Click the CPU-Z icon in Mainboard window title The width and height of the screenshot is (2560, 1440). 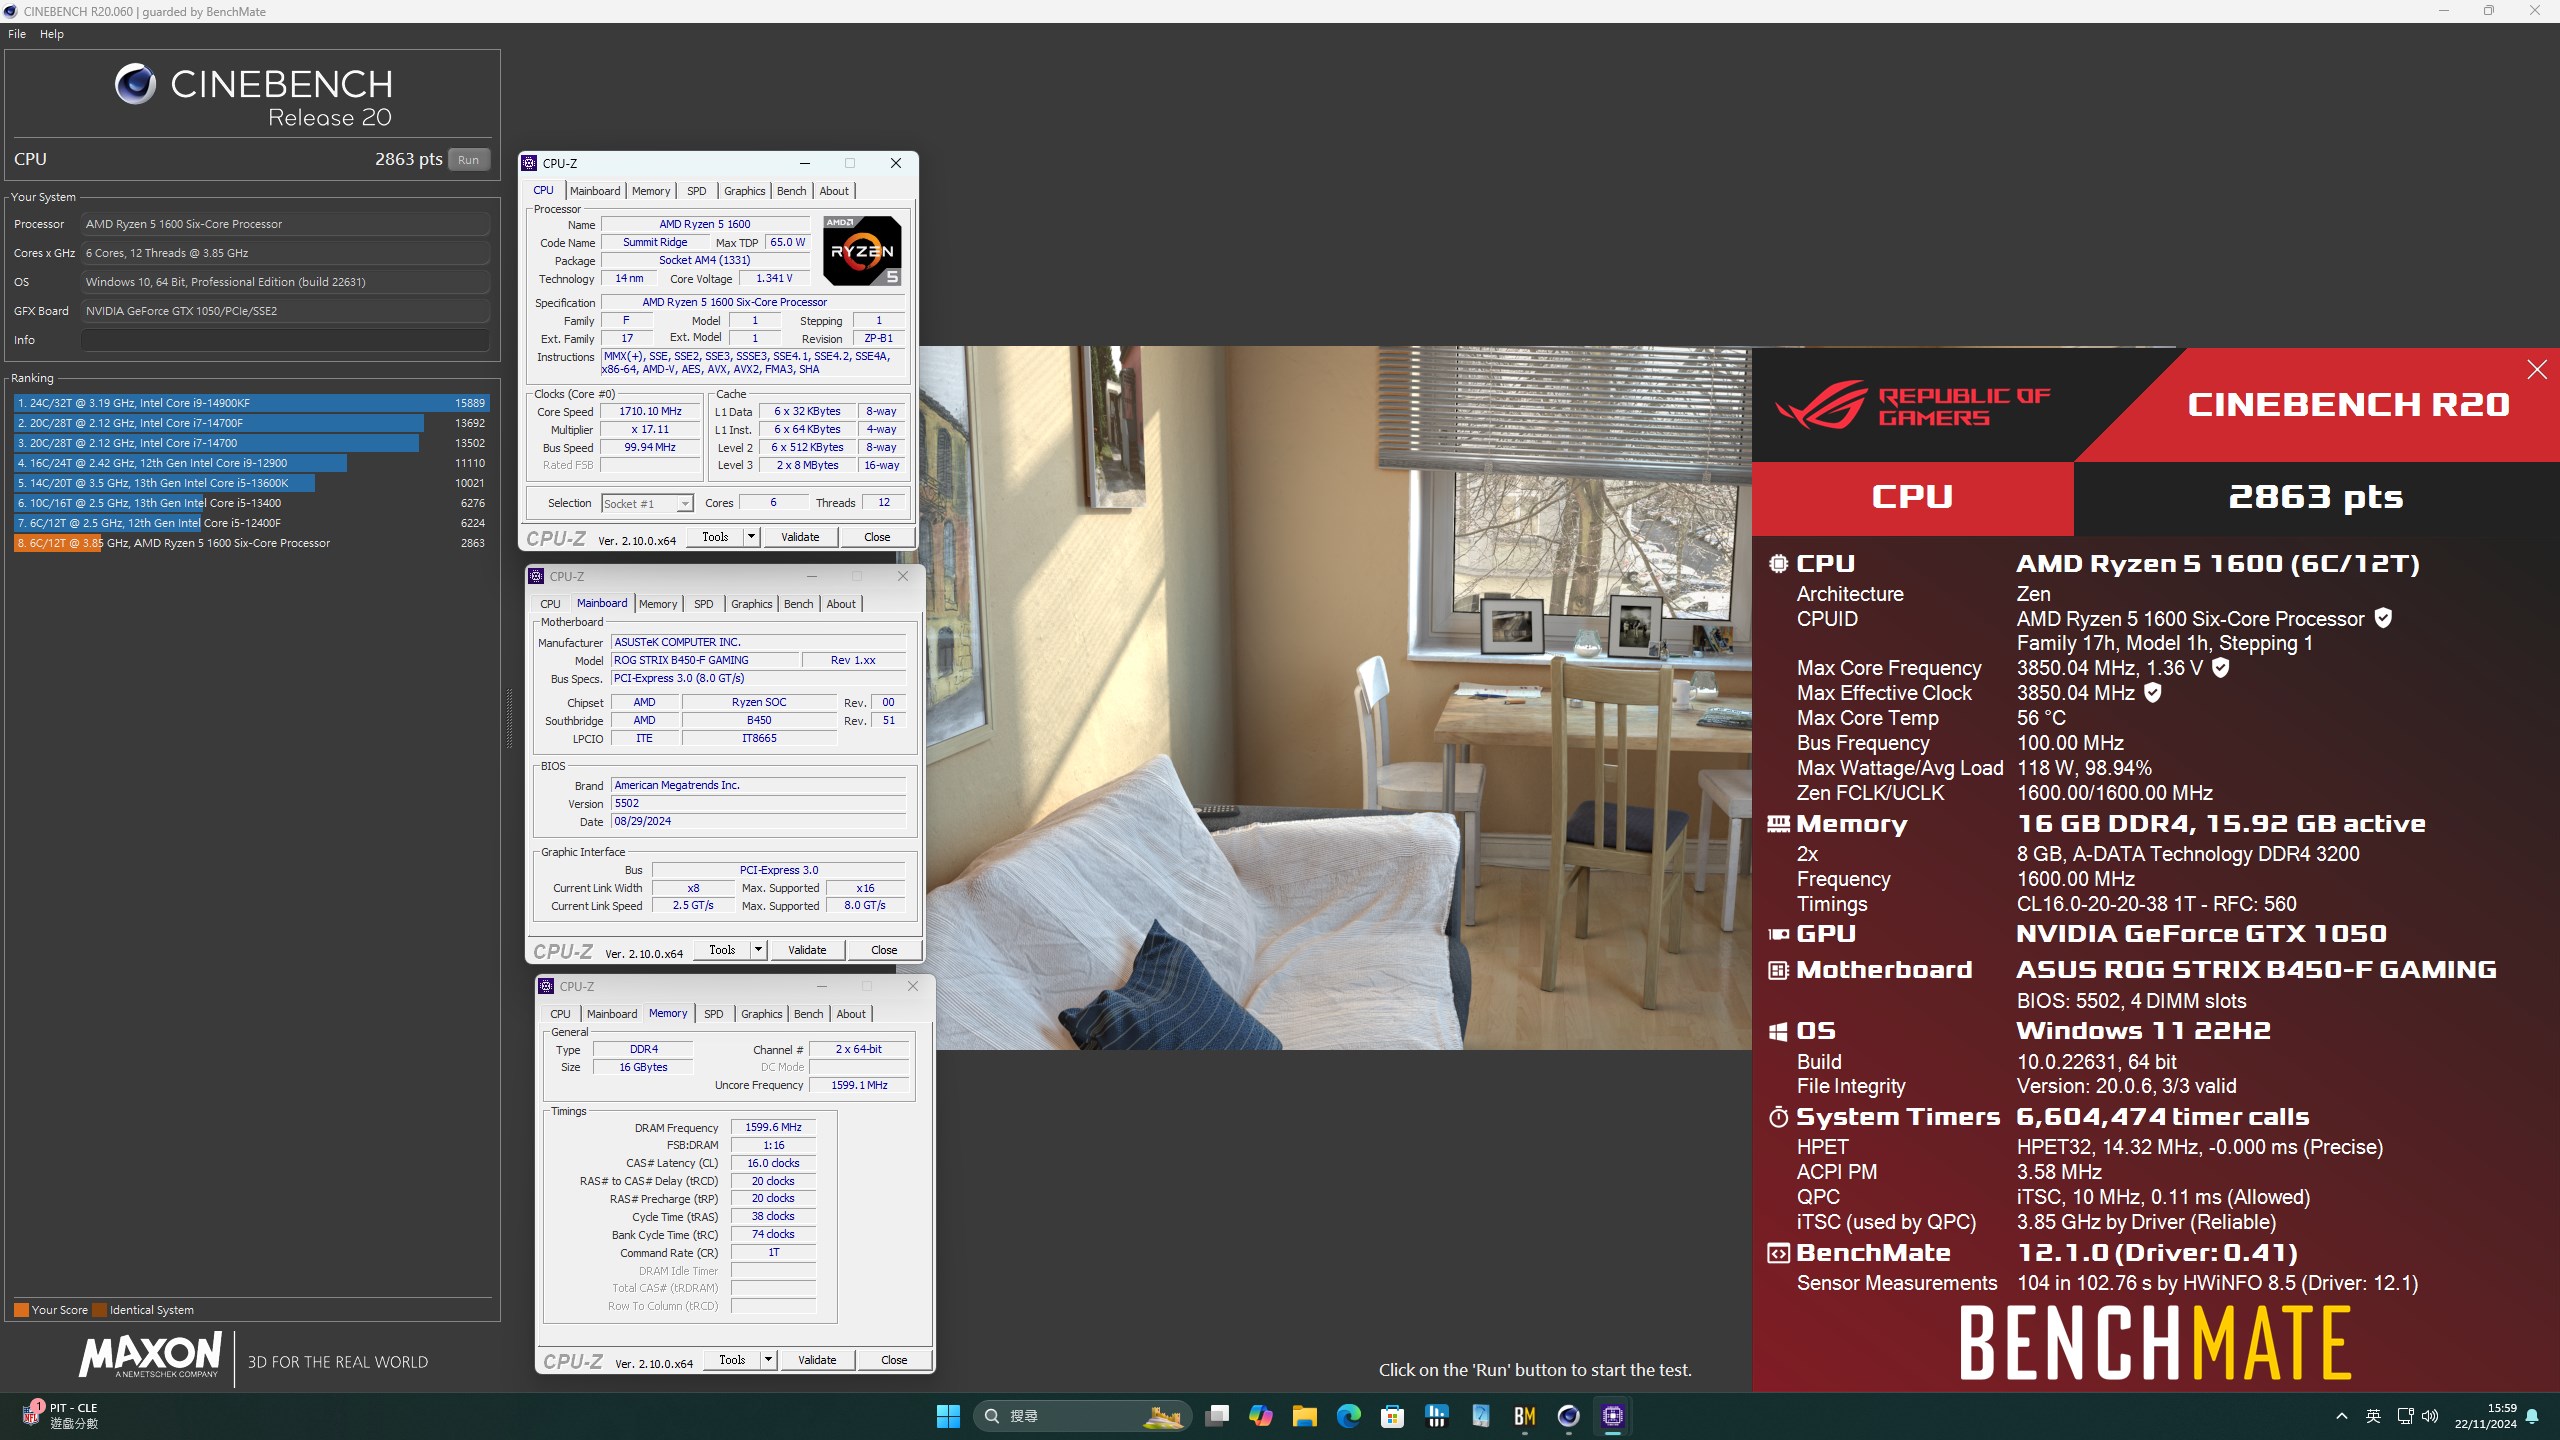pos(536,576)
